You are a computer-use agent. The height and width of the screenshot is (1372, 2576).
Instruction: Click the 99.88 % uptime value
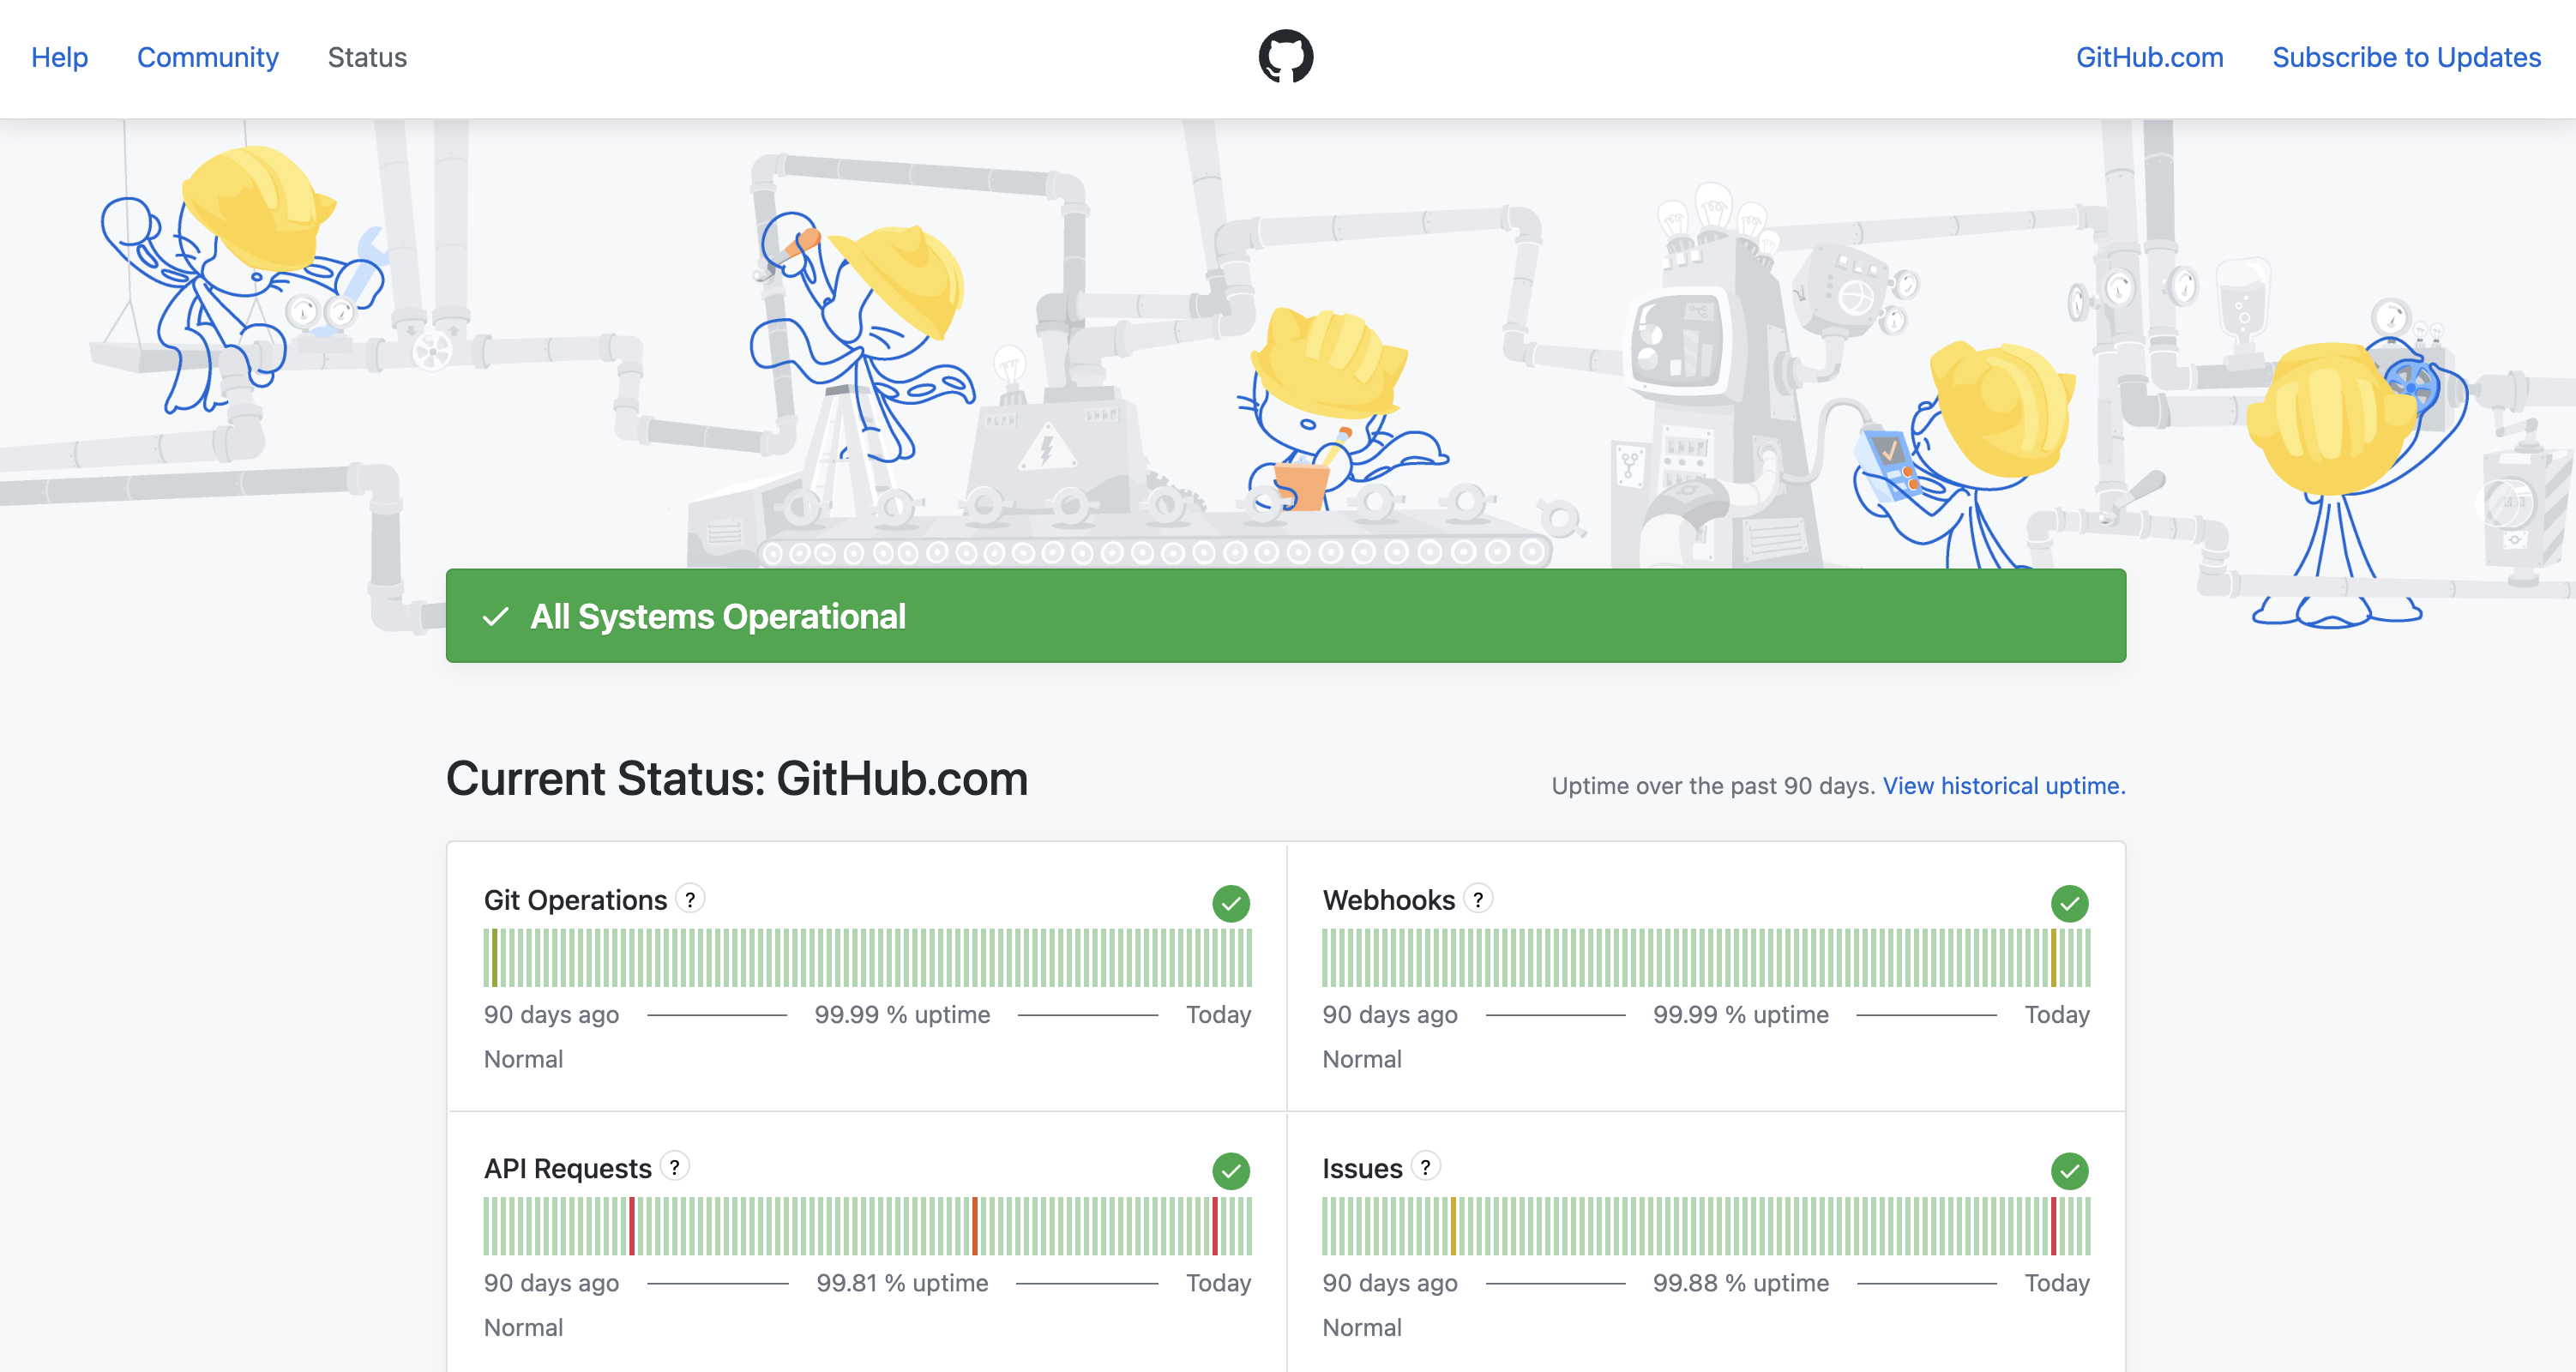[1741, 1283]
